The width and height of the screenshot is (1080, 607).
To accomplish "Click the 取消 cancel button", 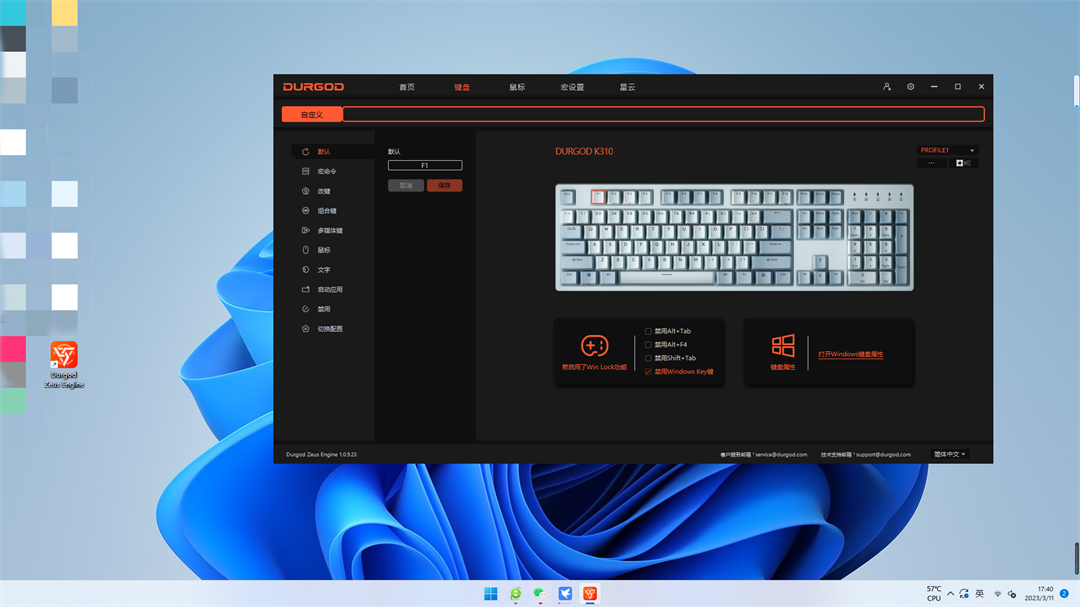I will 406,185.
